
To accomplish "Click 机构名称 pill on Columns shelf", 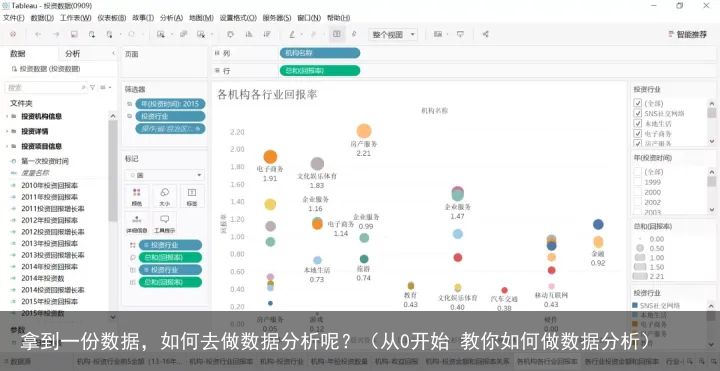I will pos(320,53).
